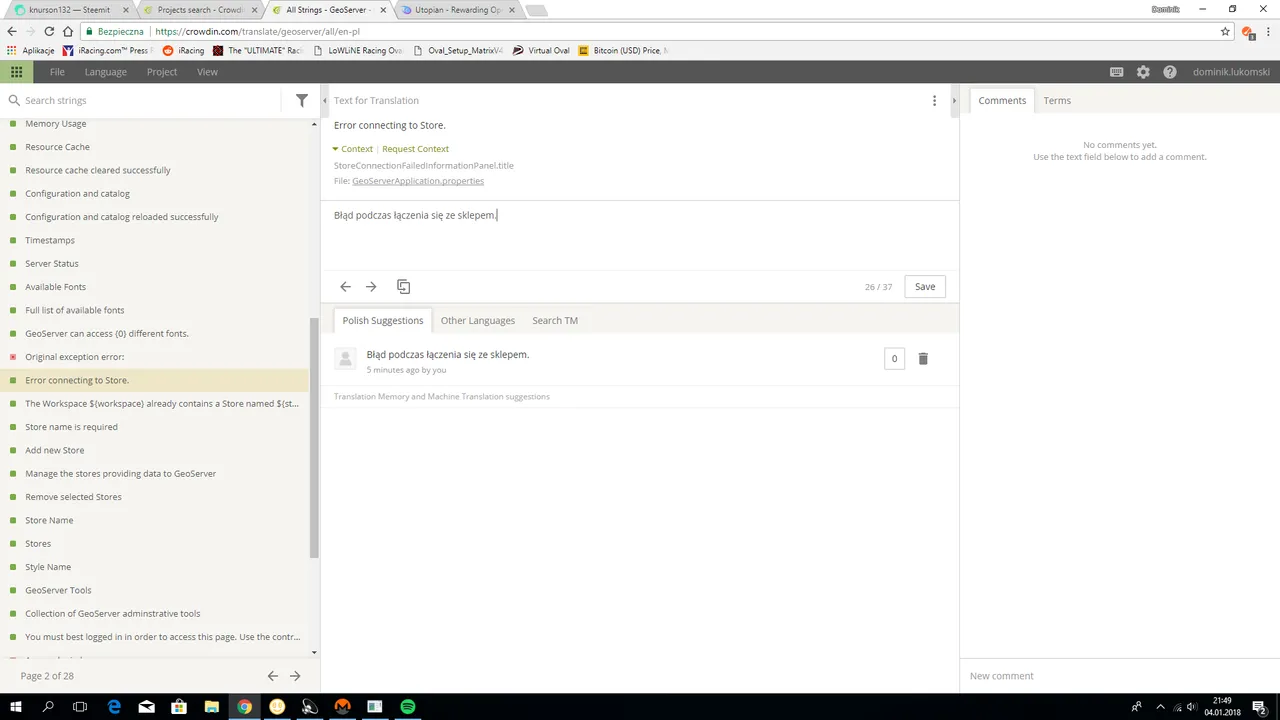Click in the translation text area
1280x720 pixels.
pyautogui.click(x=640, y=235)
